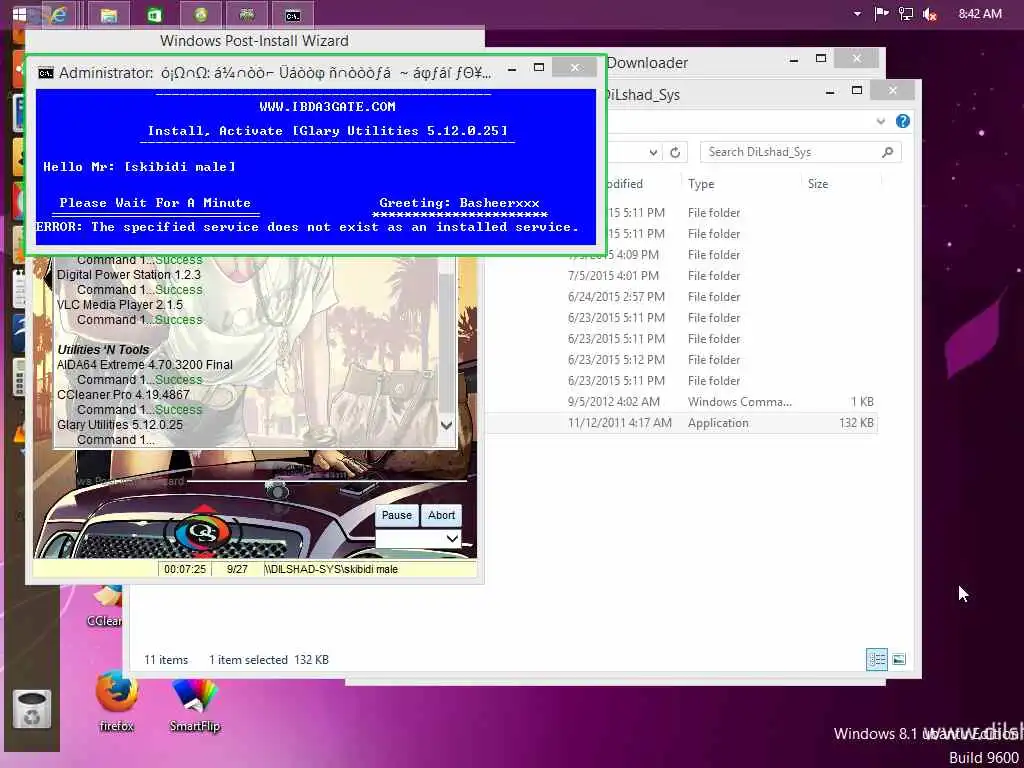Viewport: 1024px width, 768px height.
Task: Click 'Glary Utilities 5.12.0.25' log entry
Action: 120,425
